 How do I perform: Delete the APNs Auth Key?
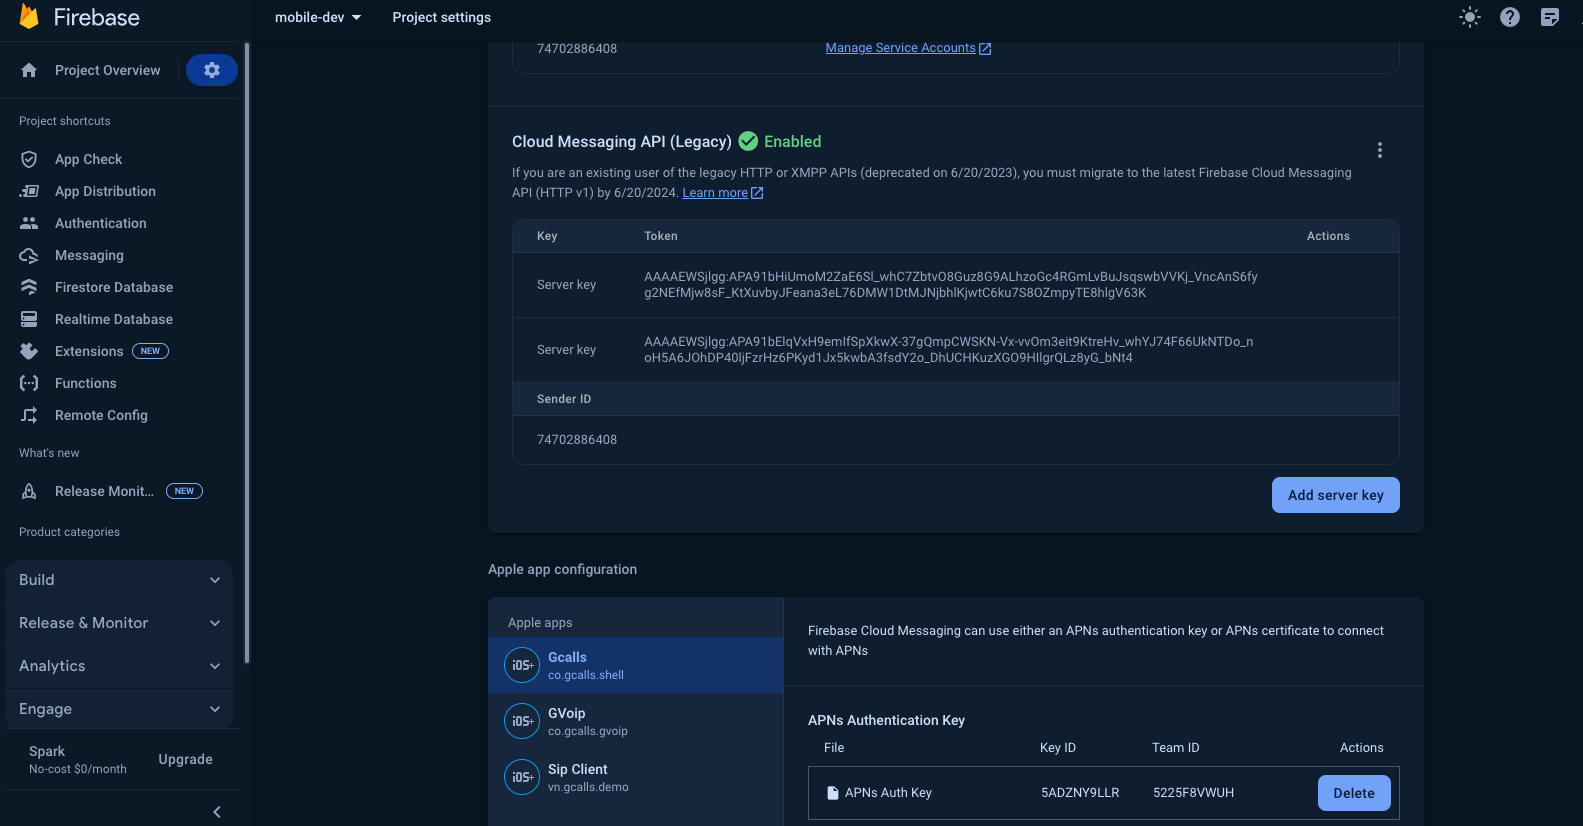[x=1353, y=793]
